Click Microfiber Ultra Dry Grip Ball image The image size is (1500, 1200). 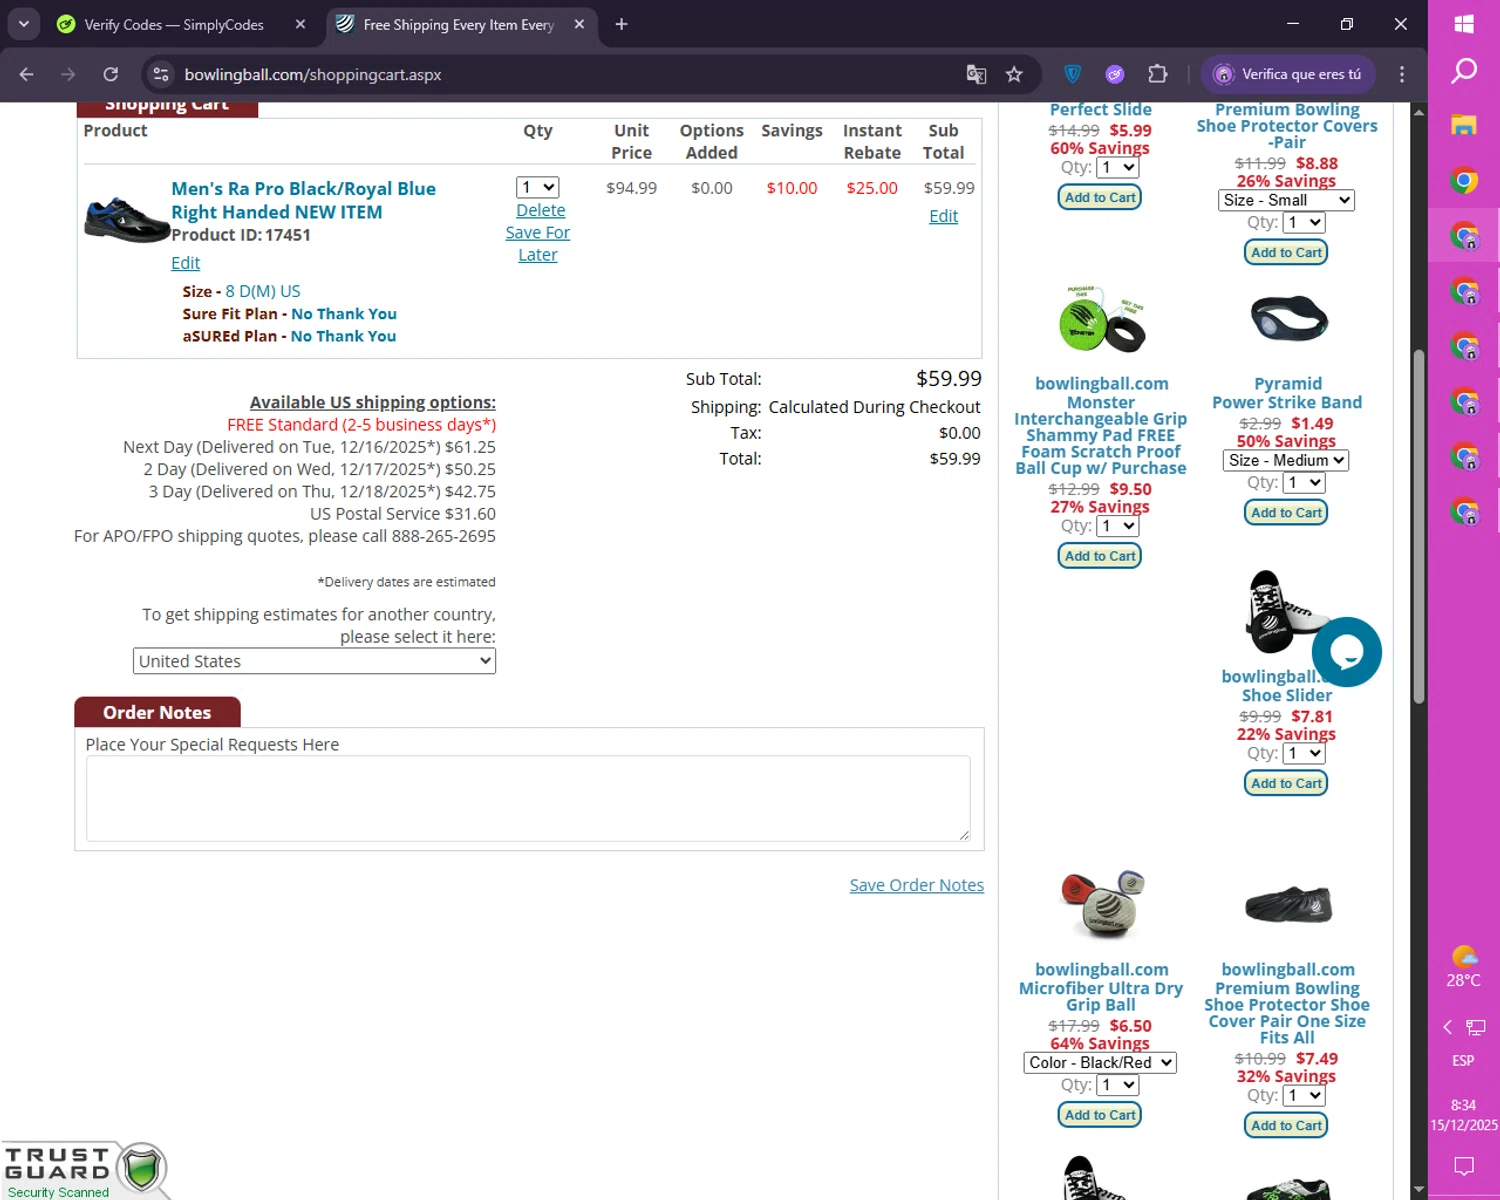coord(1101,903)
